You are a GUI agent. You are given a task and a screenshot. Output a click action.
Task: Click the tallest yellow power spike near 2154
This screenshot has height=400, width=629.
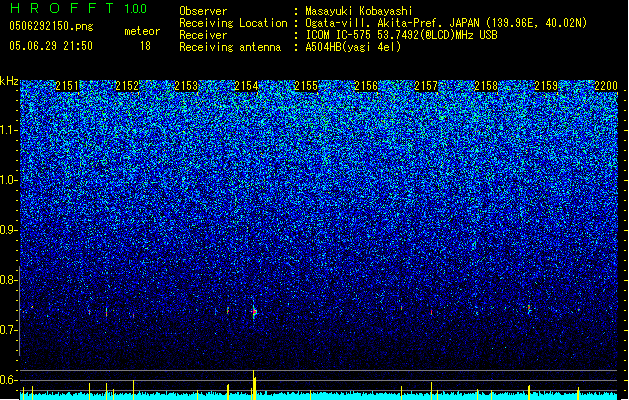[254, 385]
